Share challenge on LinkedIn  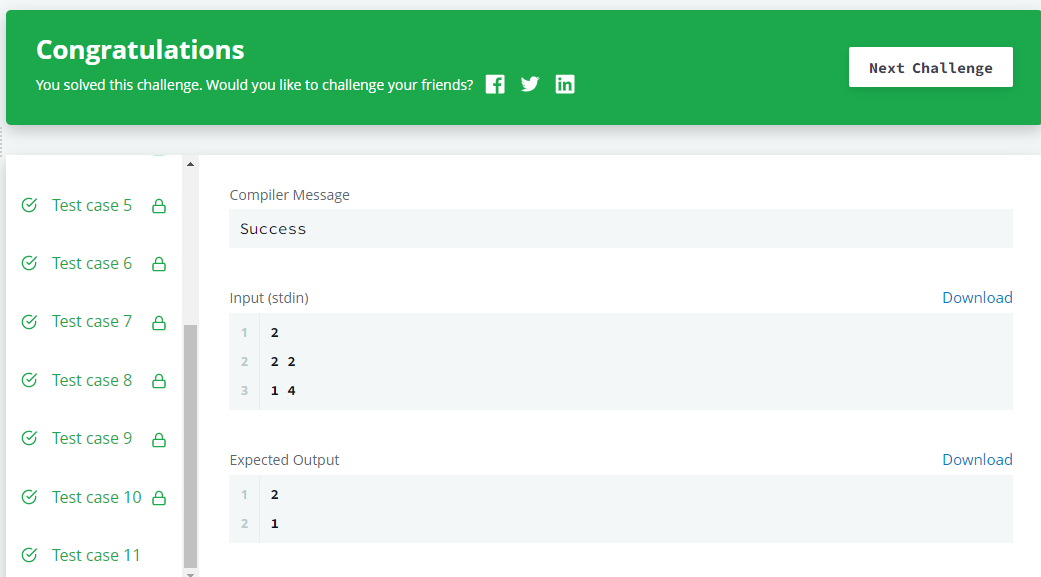click(x=565, y=84)
